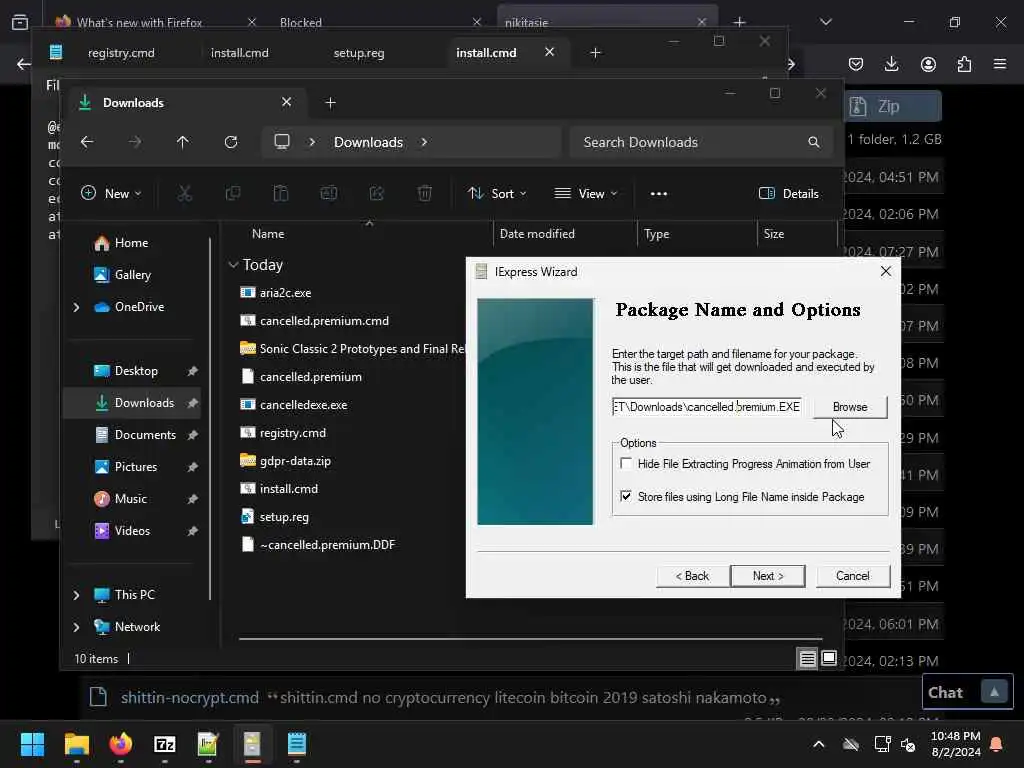The width and height of the screenshot is (1024, 768).
Task: Open the Windows Start menu
Action: pyautogui.click(x=32, y=744)
